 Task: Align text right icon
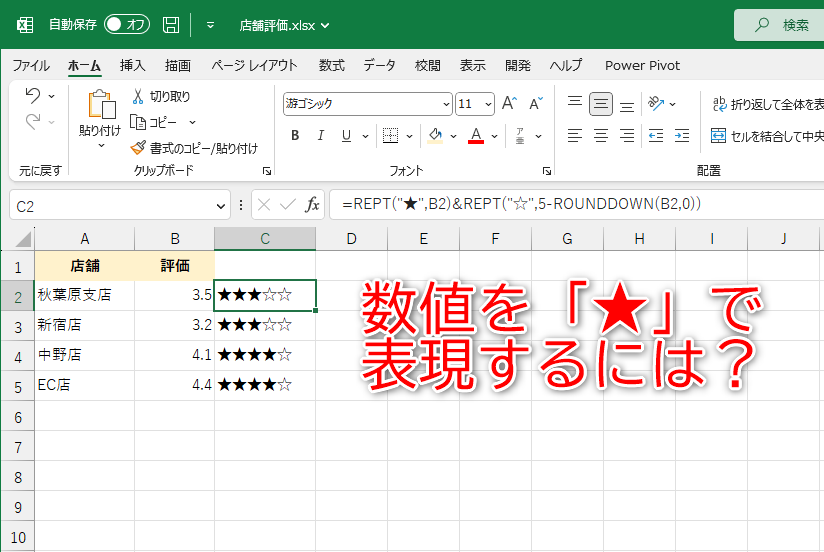click(x=627, y=136)
